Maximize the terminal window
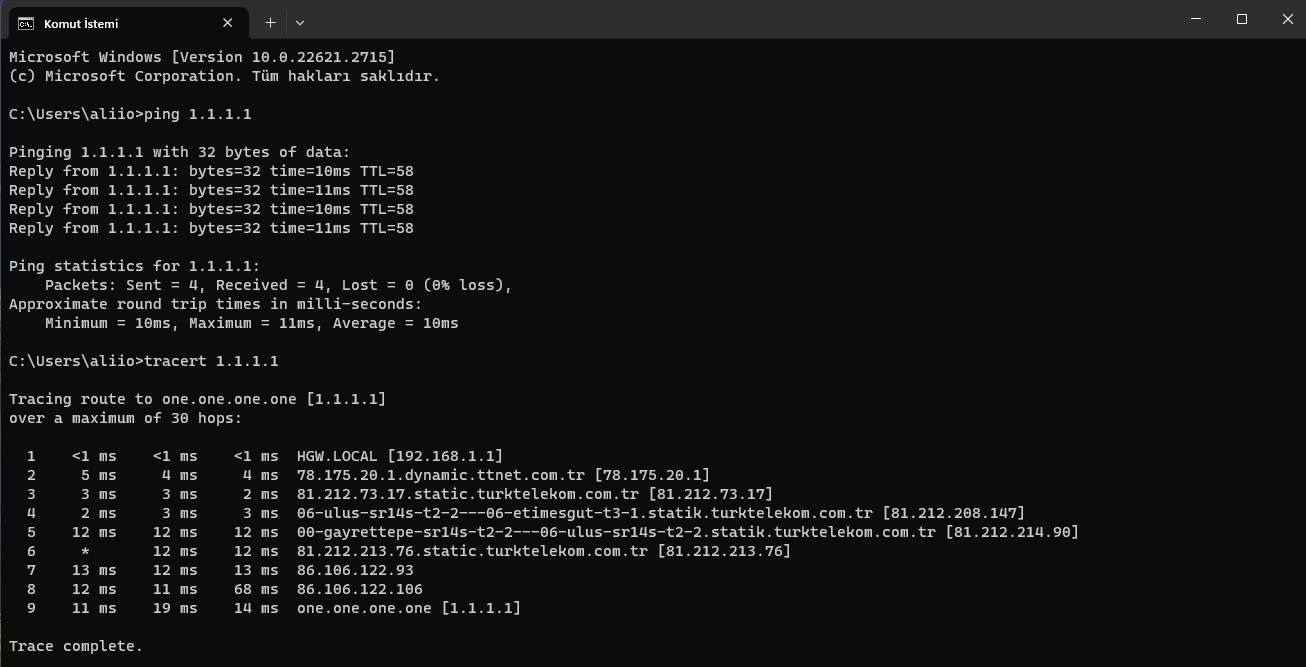1306x667 pixels. [1242, 19]
